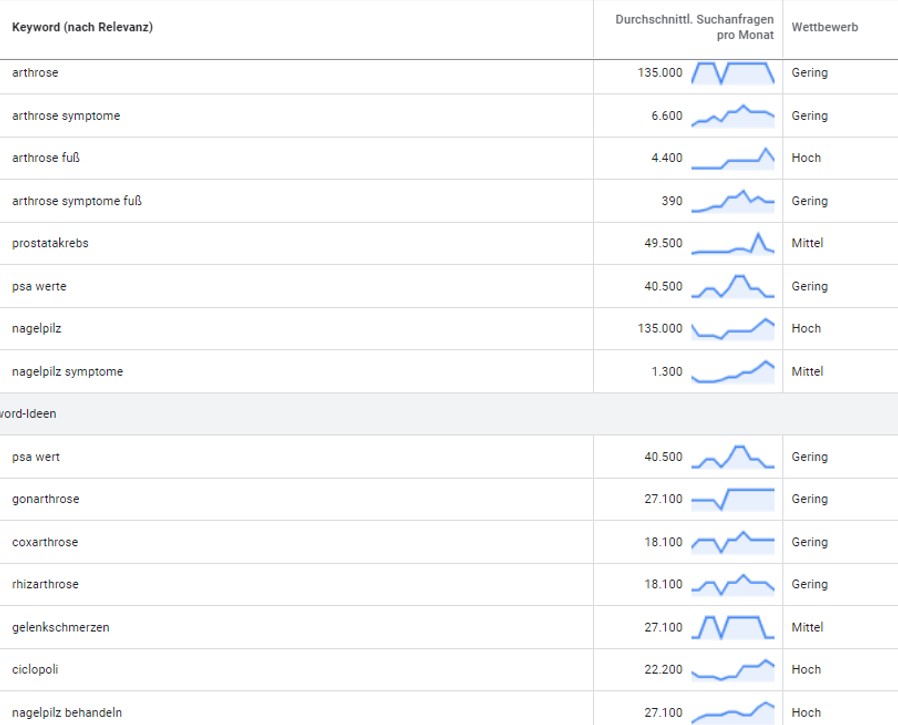View the trend chart for arthrose symptome

[x=733, y=115]
